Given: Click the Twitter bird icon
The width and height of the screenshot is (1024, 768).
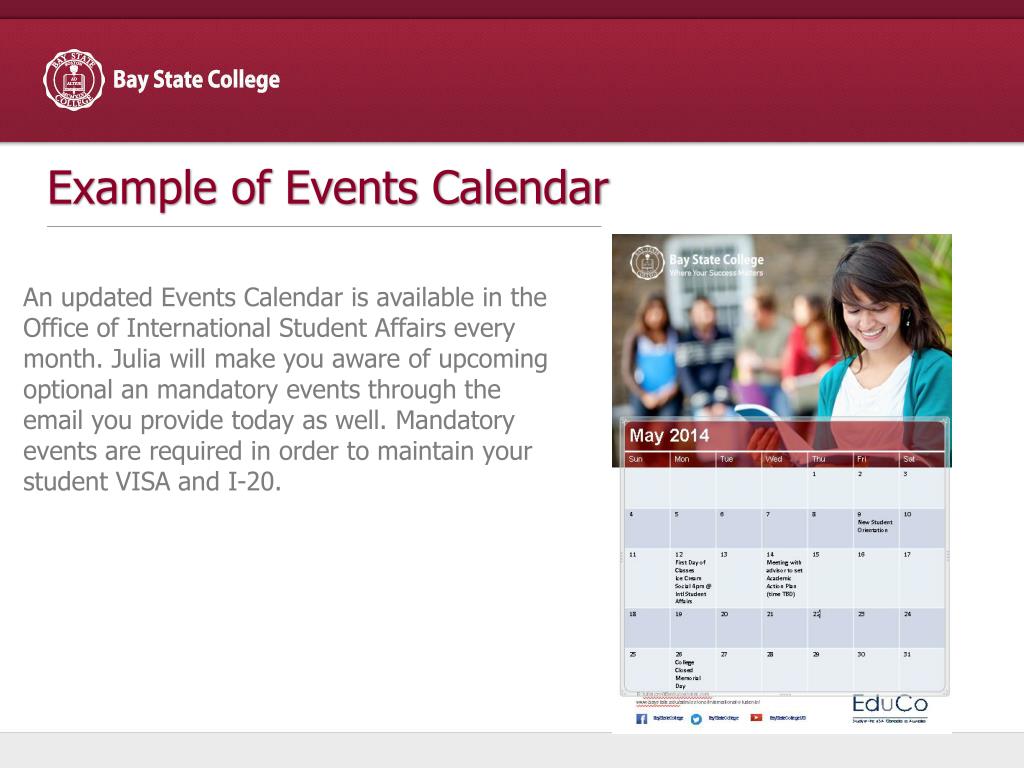Looking at the screenshot, I should click(696, 718).
